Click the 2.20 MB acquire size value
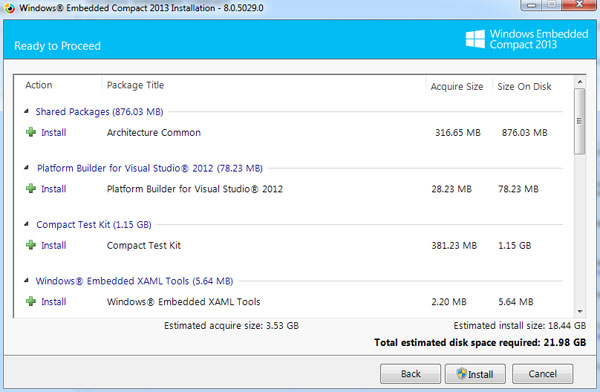This screenshot has width=600, height=392. [x=449, y=302]
